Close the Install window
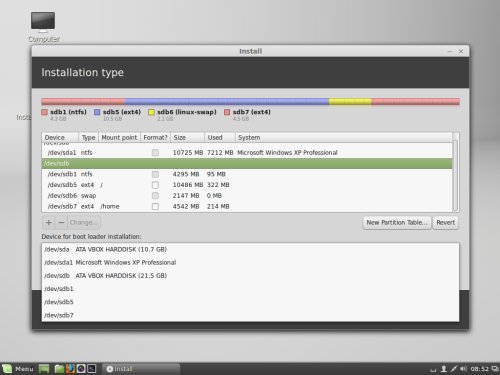This screenshot has width=500, height=375. (461, 51)
